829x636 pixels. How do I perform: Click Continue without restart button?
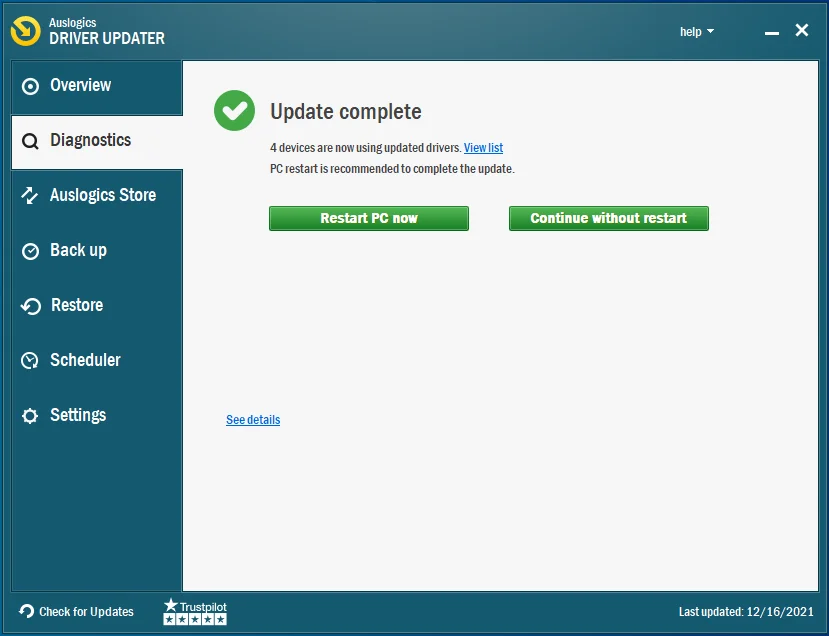click(x=609, y=218)
